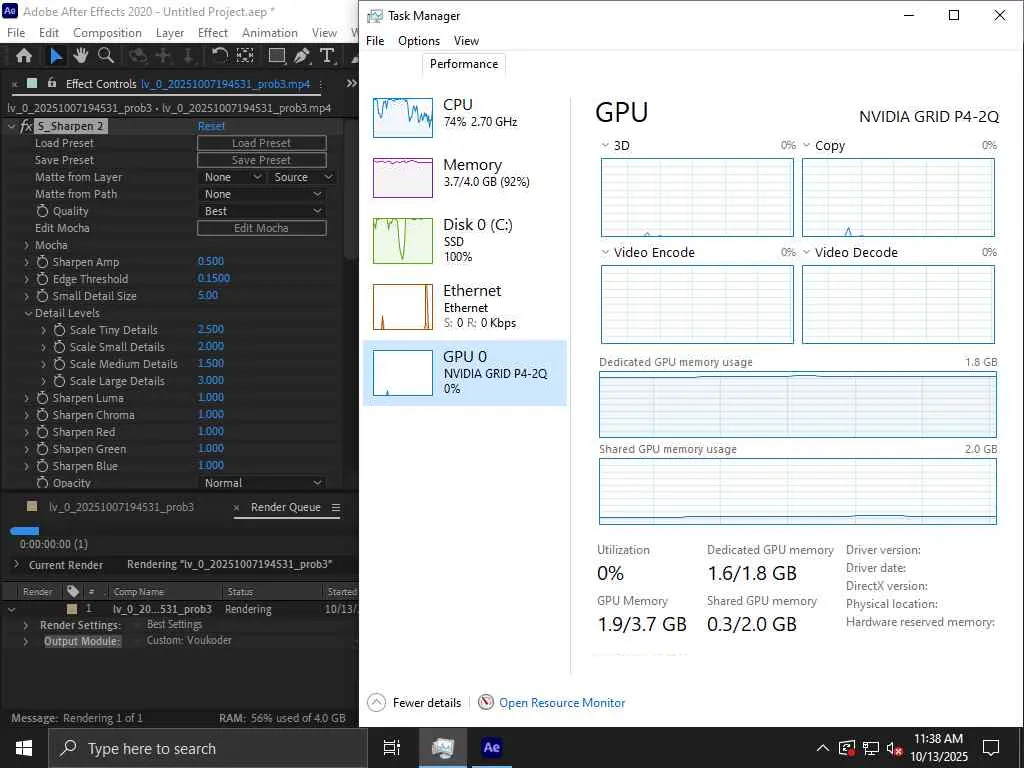
Task: Click the fx icon beside S_Sharpen 2
Action: pyautogui.click(x=26, y=126)
